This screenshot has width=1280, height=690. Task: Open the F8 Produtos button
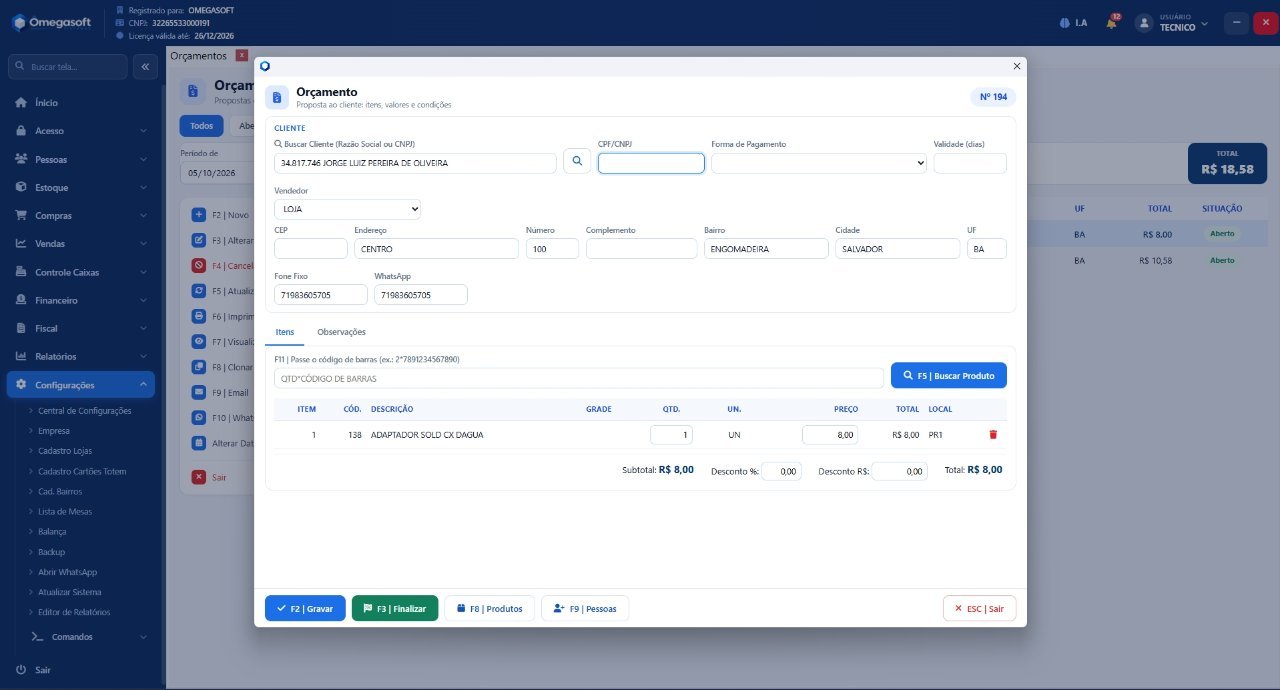(x=490, y=608)
